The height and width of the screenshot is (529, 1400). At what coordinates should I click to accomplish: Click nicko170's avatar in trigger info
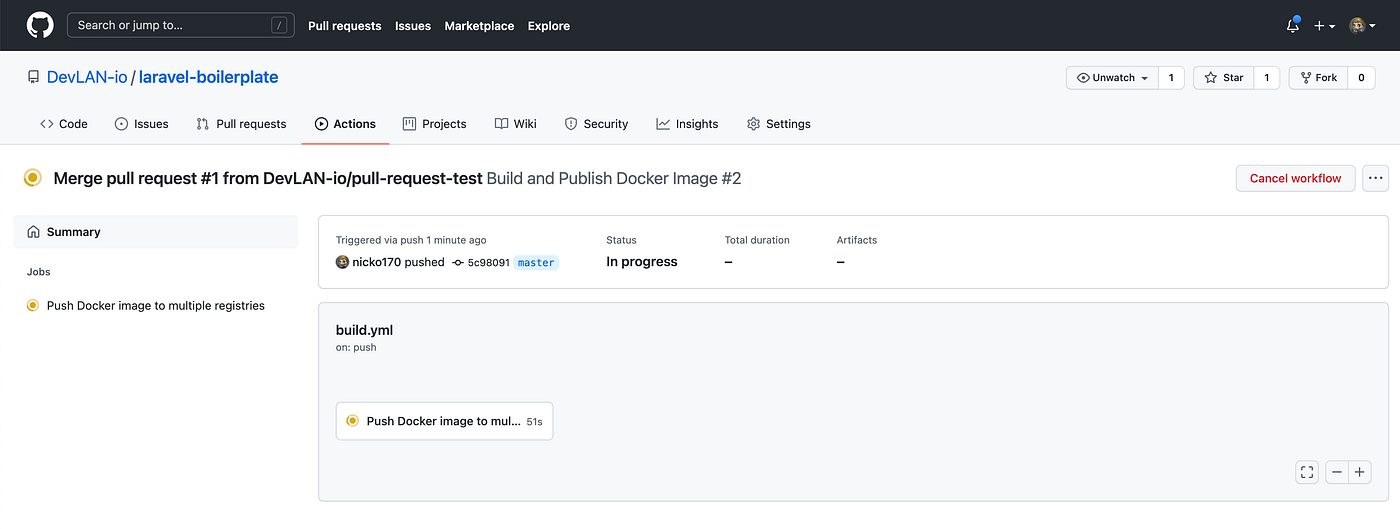click(342, 262)
